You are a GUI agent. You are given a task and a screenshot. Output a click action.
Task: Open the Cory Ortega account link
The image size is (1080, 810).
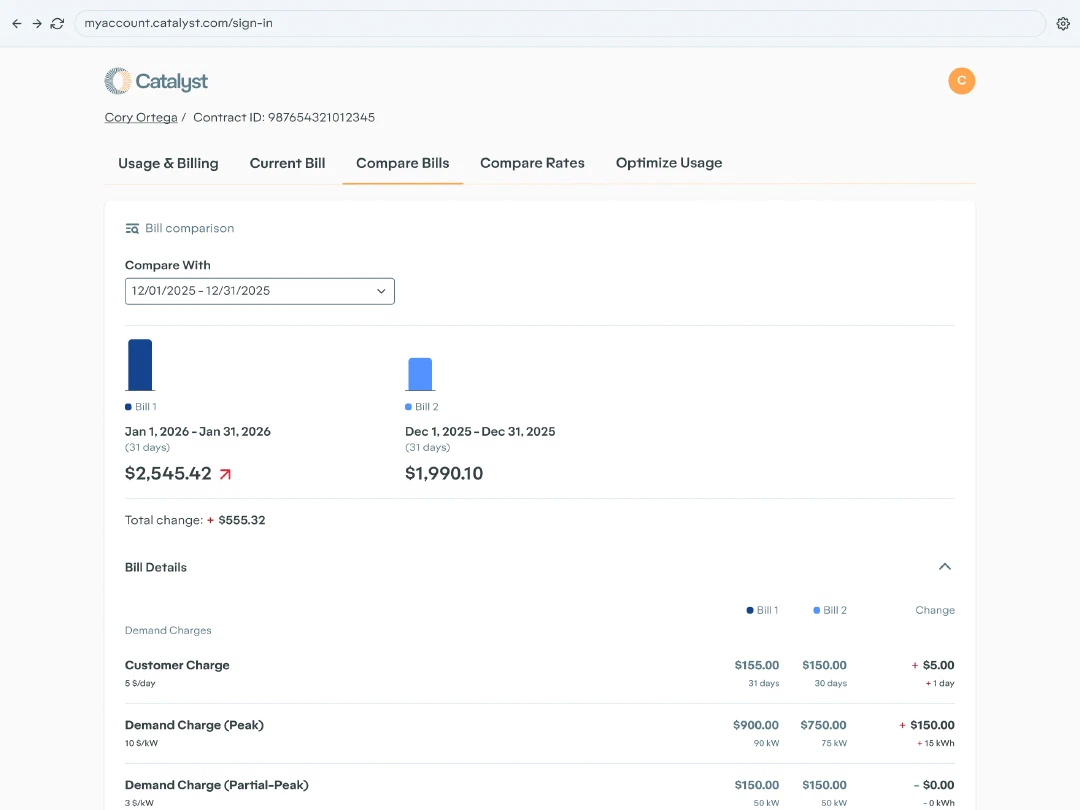(141, 117)
